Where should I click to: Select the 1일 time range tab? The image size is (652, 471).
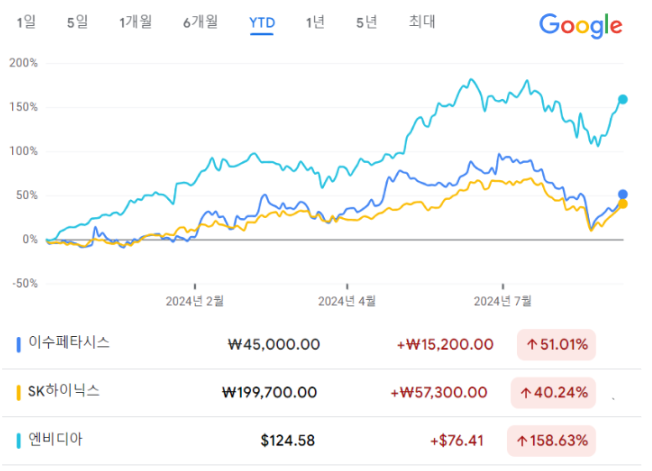point(26,22)
